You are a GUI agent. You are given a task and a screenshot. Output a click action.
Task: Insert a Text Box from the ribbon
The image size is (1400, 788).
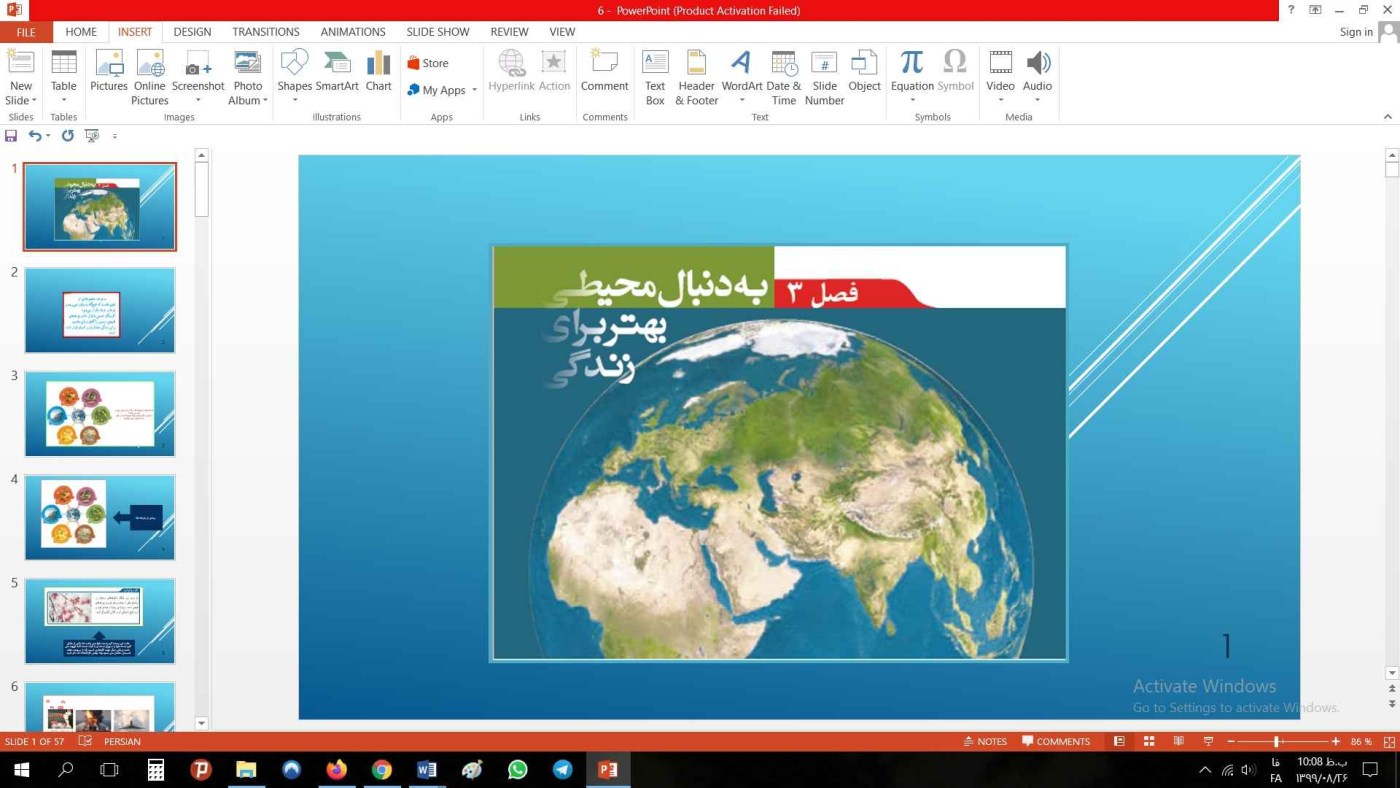[x=655, y=77]
